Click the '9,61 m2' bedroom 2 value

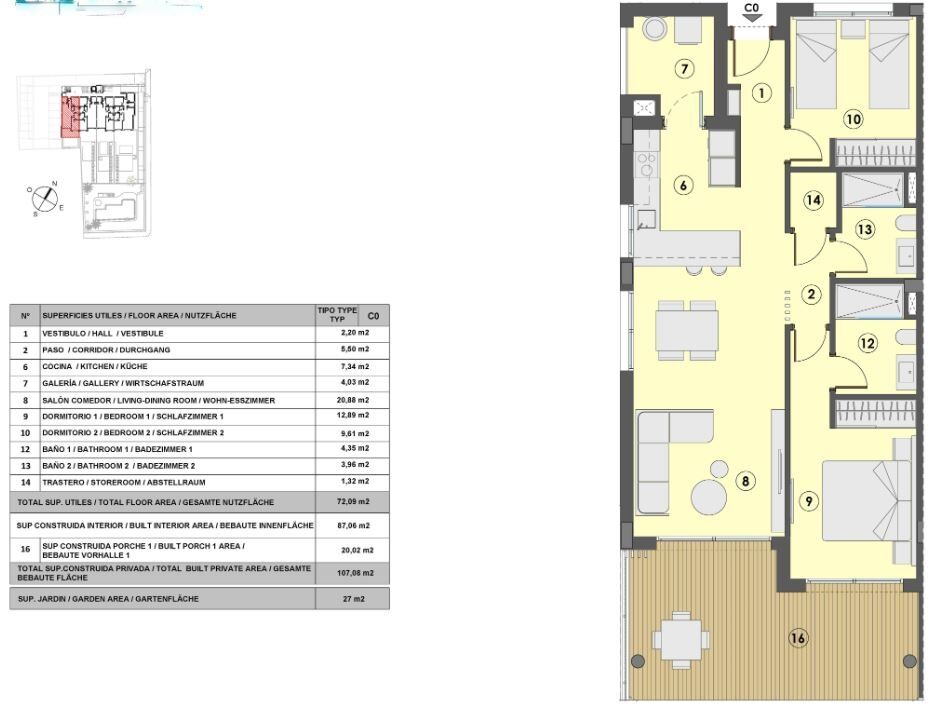[x=355, y=433]
